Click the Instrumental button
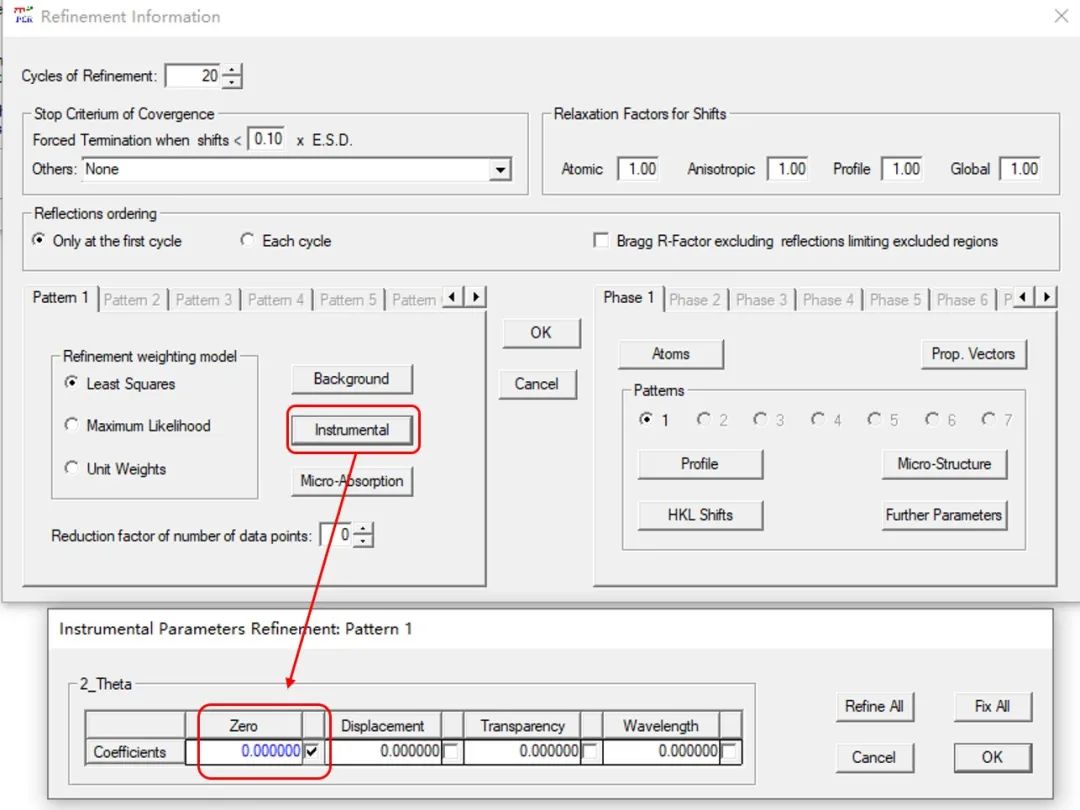 [351, 430]
